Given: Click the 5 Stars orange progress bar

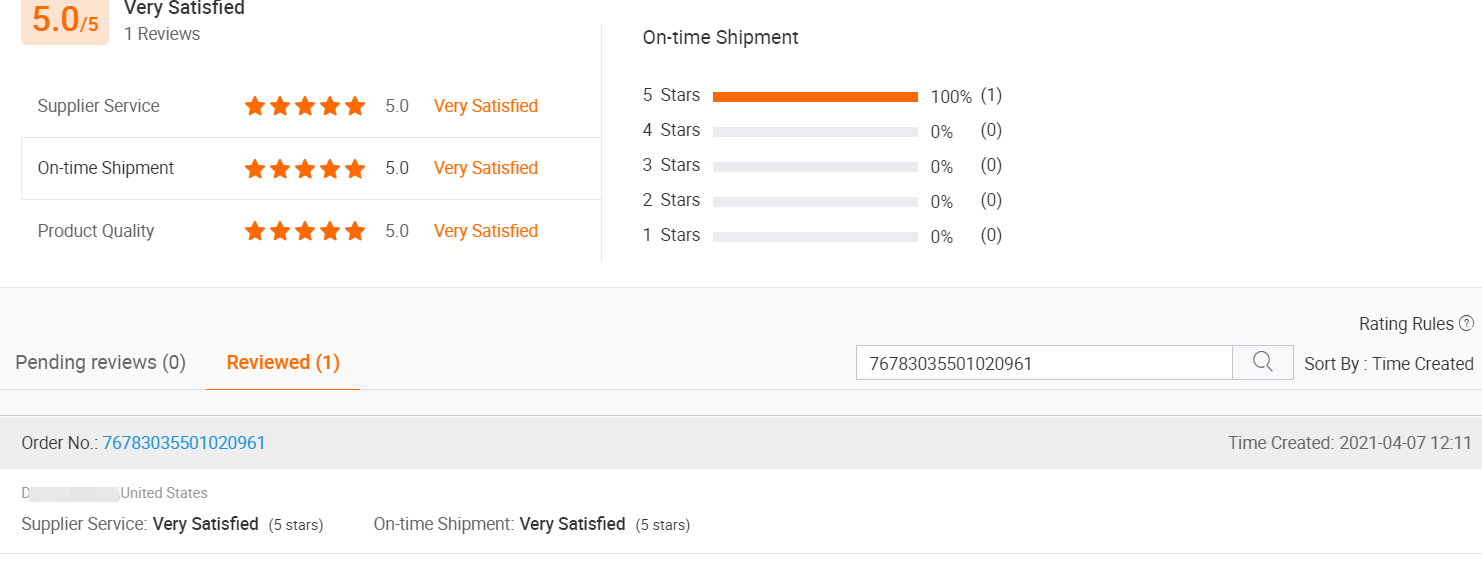Looking at the screenshot, I should click(815, 97).
